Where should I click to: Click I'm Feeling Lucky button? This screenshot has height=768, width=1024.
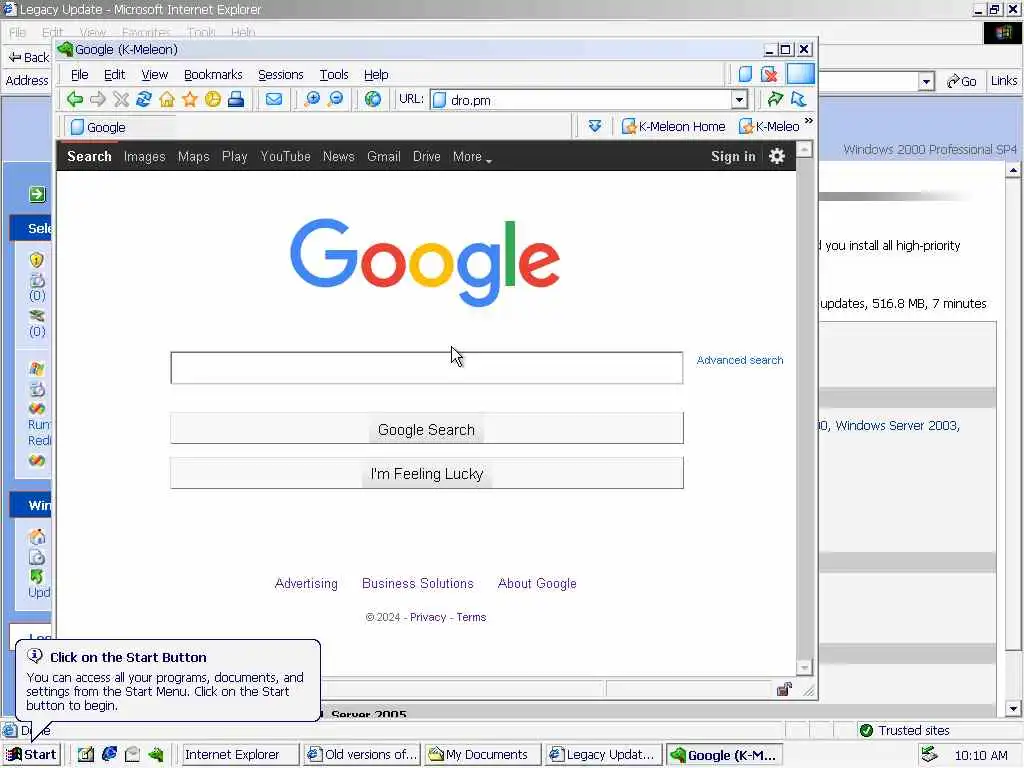[426, 473]
